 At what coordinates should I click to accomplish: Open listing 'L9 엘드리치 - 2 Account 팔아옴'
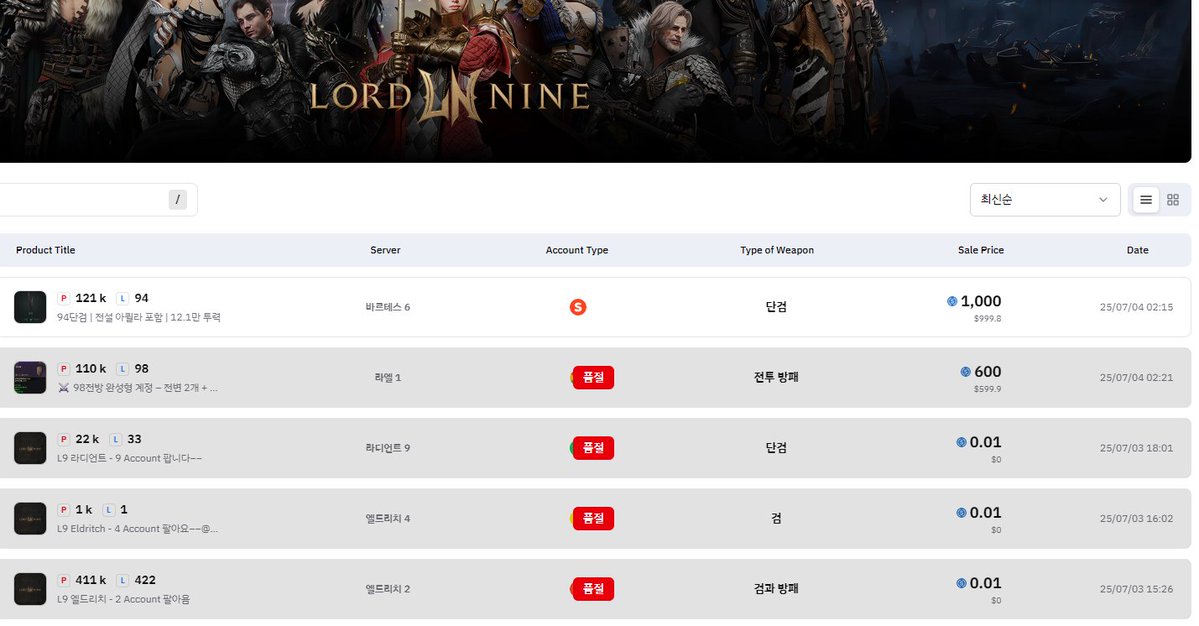123,599
